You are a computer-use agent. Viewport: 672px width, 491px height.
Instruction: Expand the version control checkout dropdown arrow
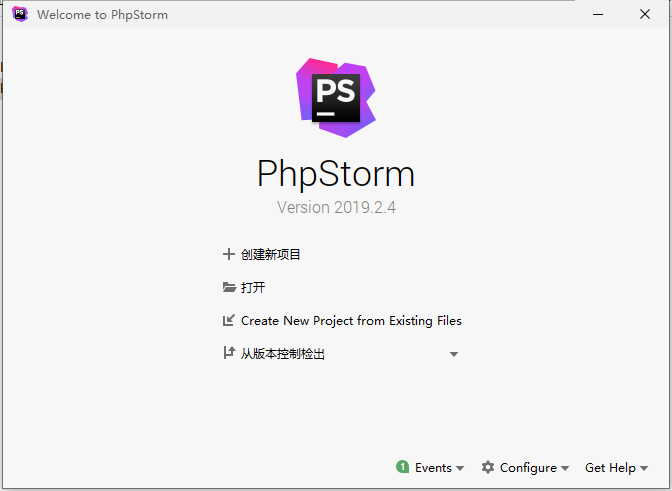pos(454,354)
